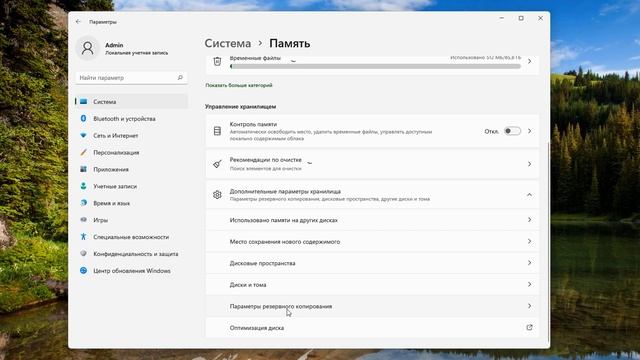Maximize the Параметры window
The height and width of the screenshot is (360, 640).
(521, 18)
